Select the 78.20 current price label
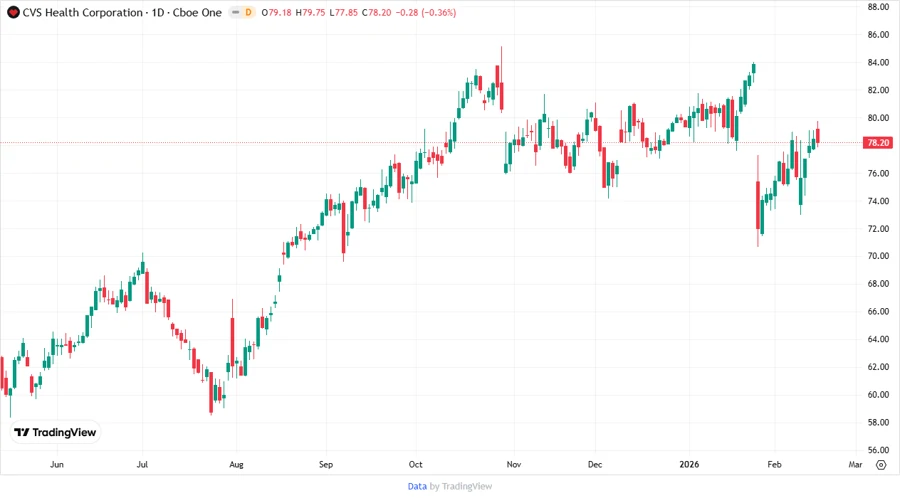The image size is (900, 498). coord(878,143)
